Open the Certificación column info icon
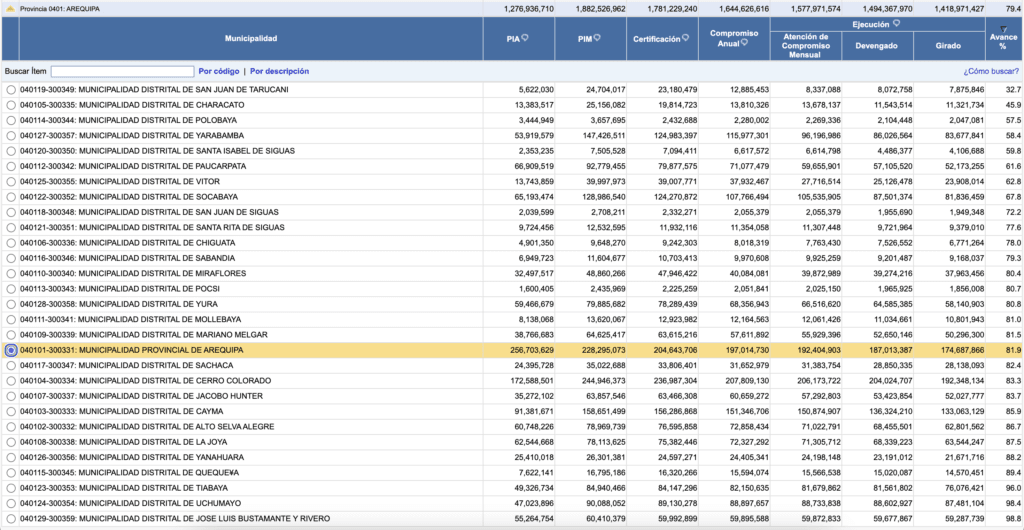Image resolution: width=1024 pixels, height=530 pixels. 686,38
